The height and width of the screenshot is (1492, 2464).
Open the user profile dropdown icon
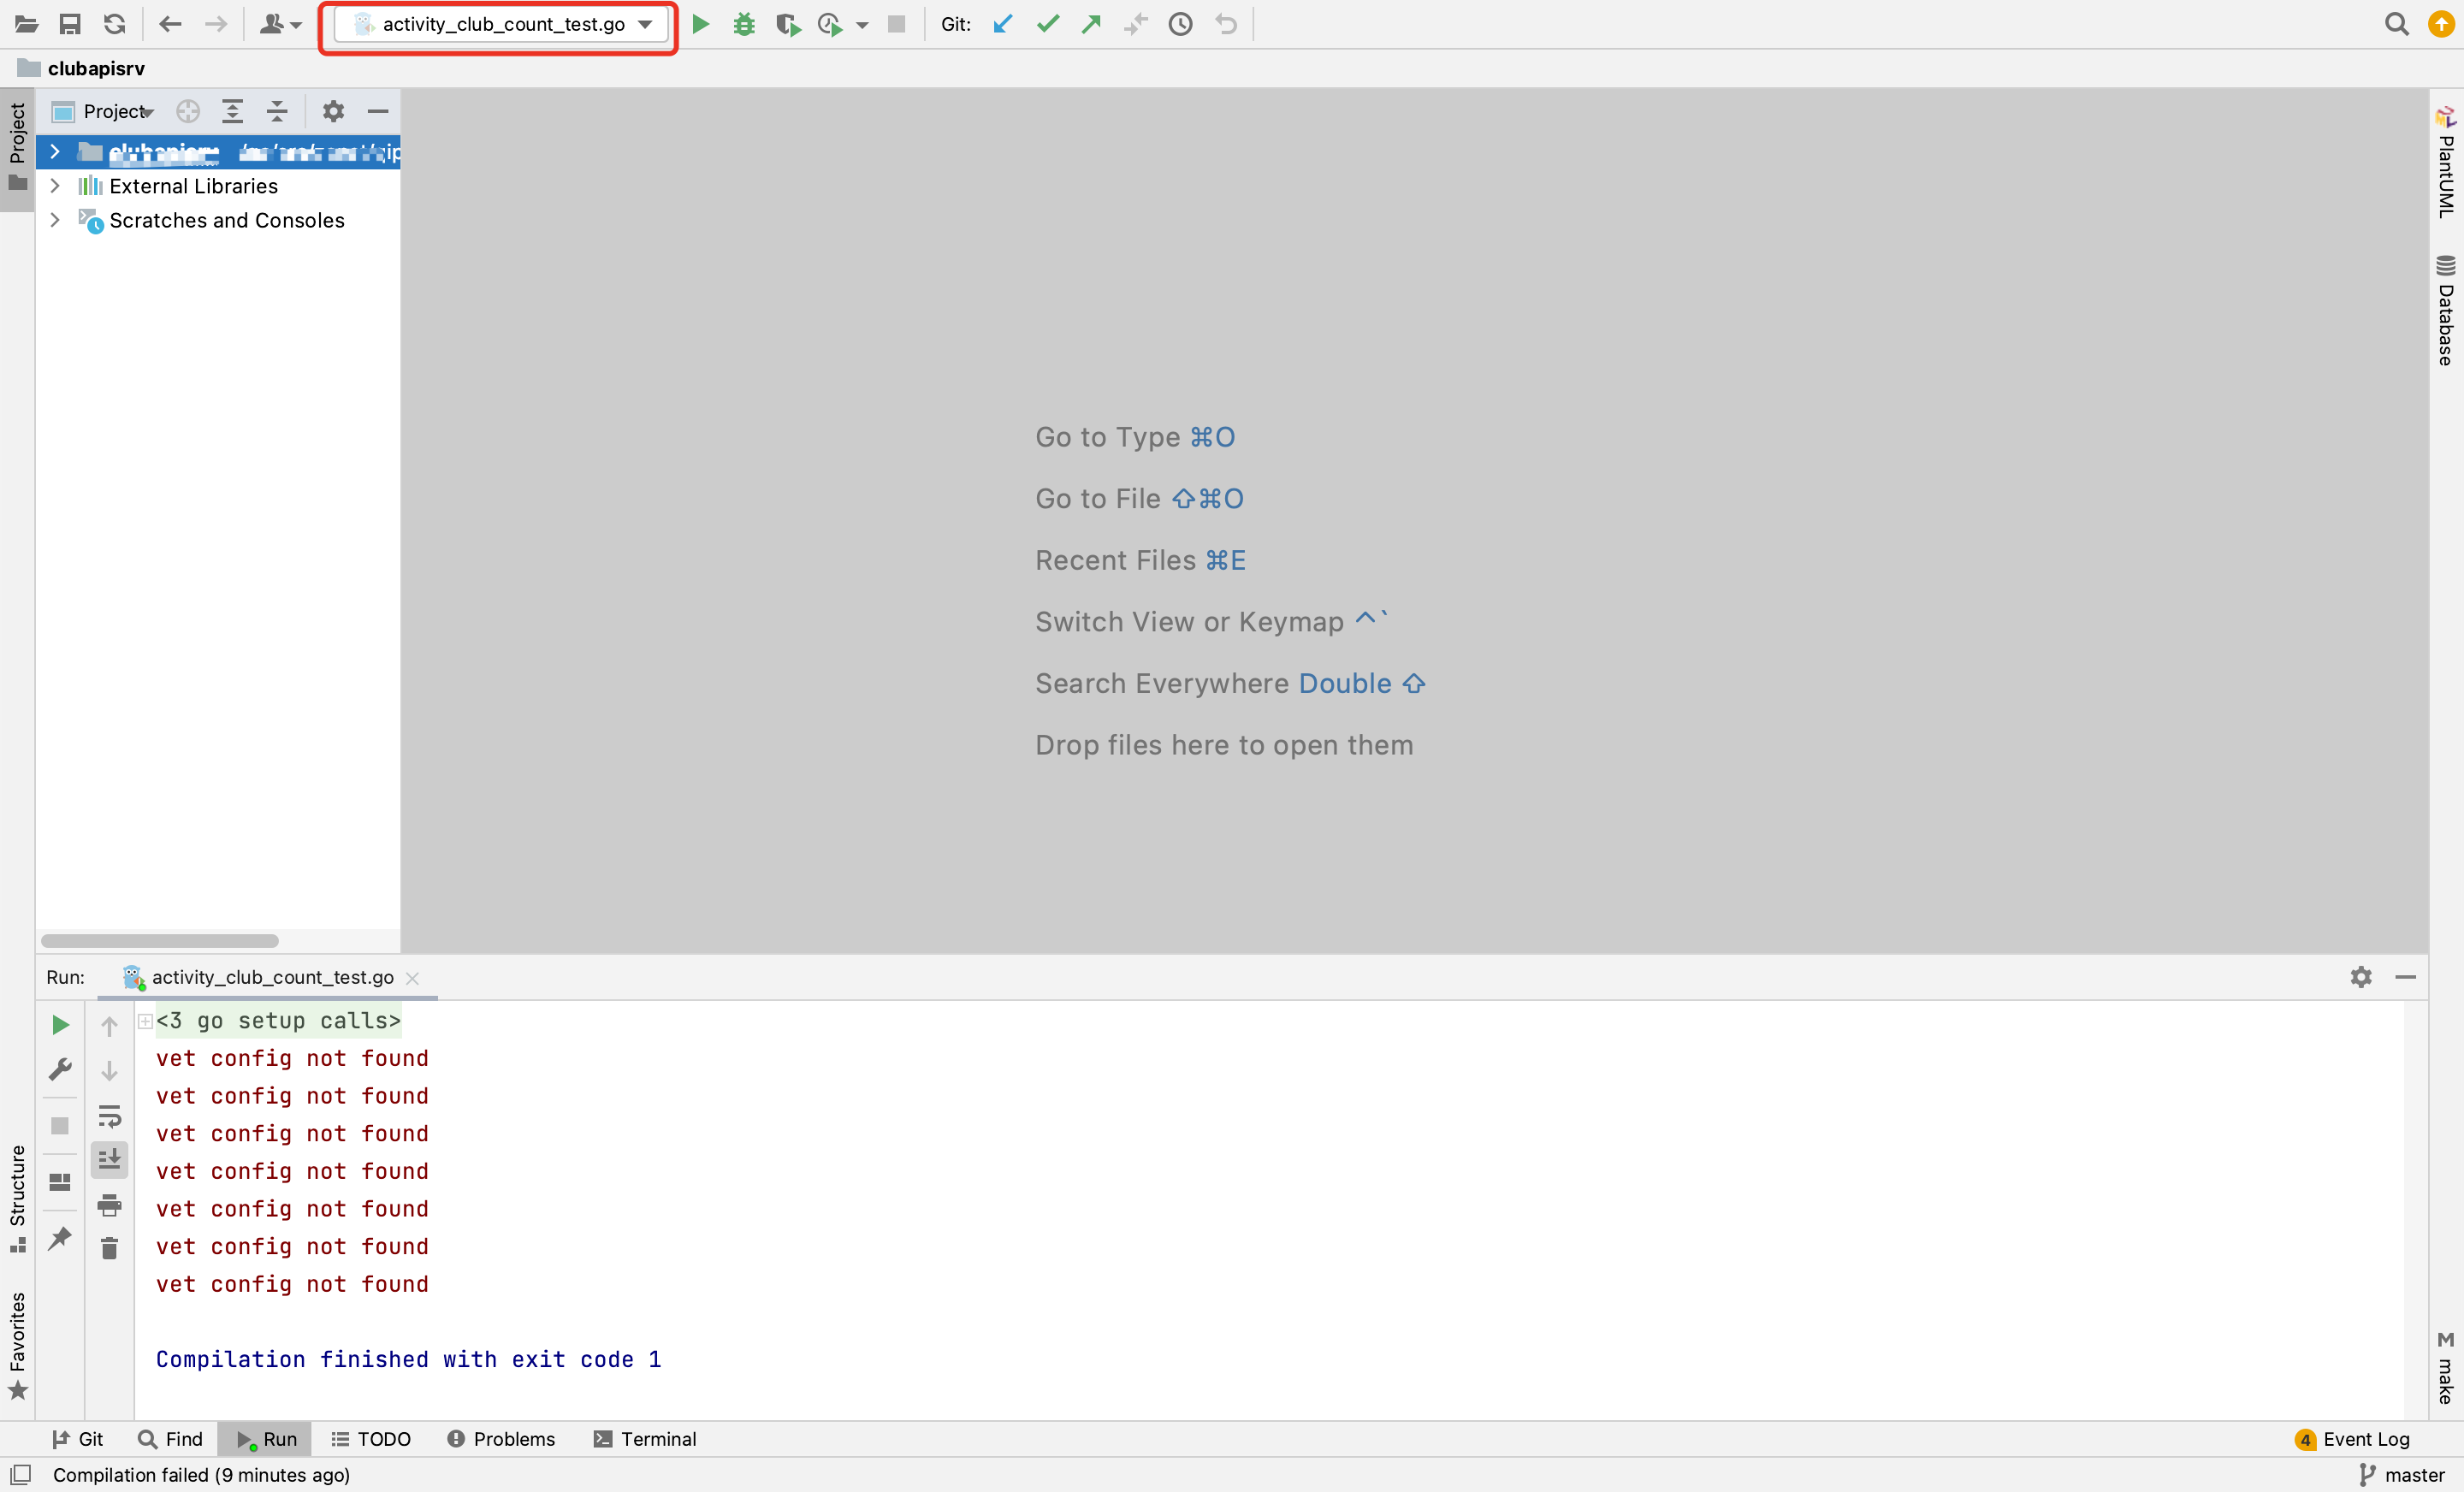[x=280, y=24]
